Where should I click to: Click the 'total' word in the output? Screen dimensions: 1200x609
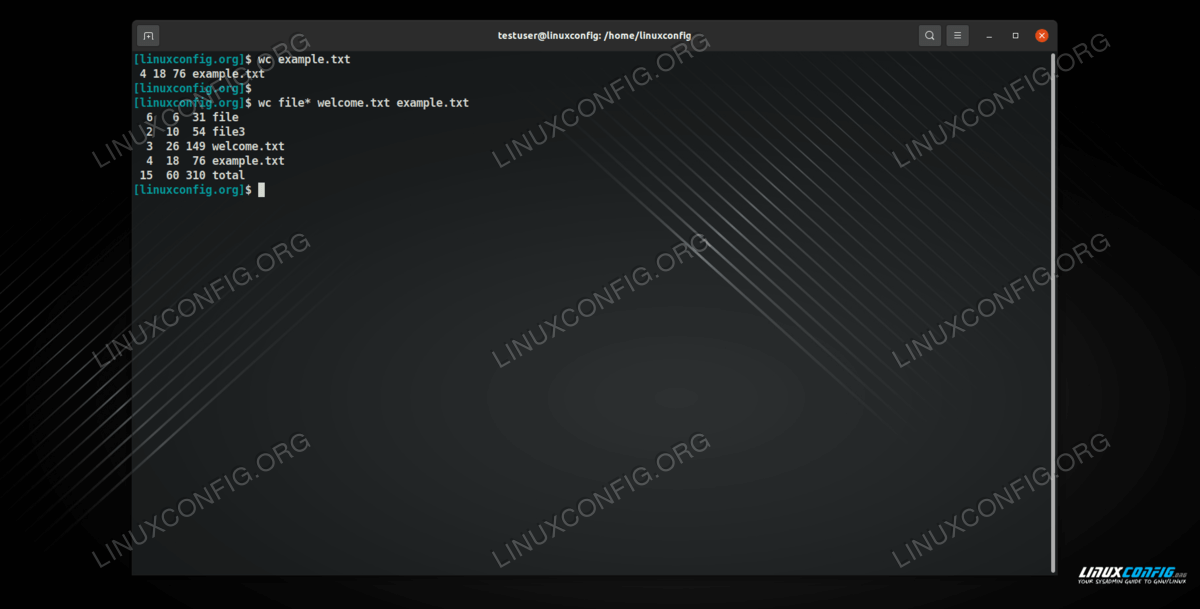(x=228, y=175)
